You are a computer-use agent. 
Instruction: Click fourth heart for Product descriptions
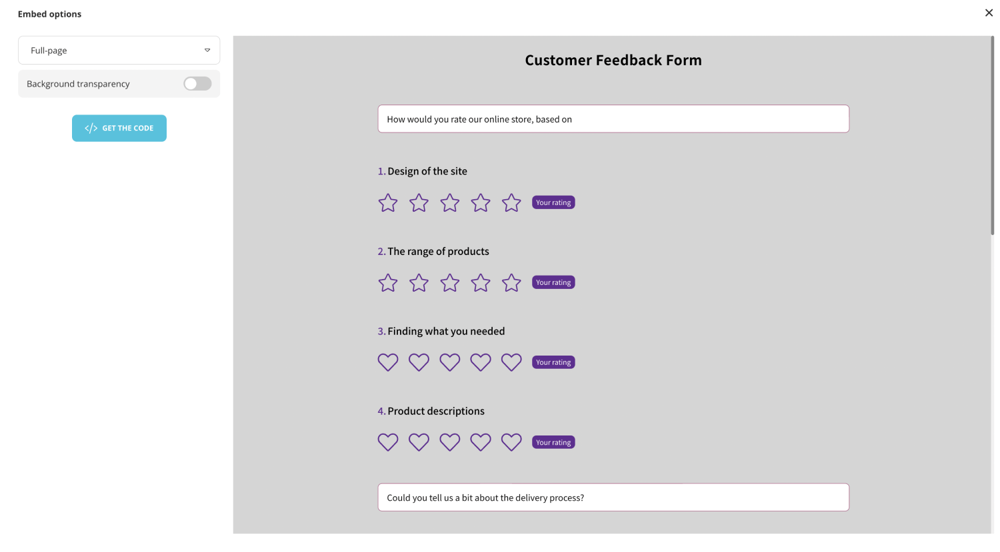tap(481, 442)
